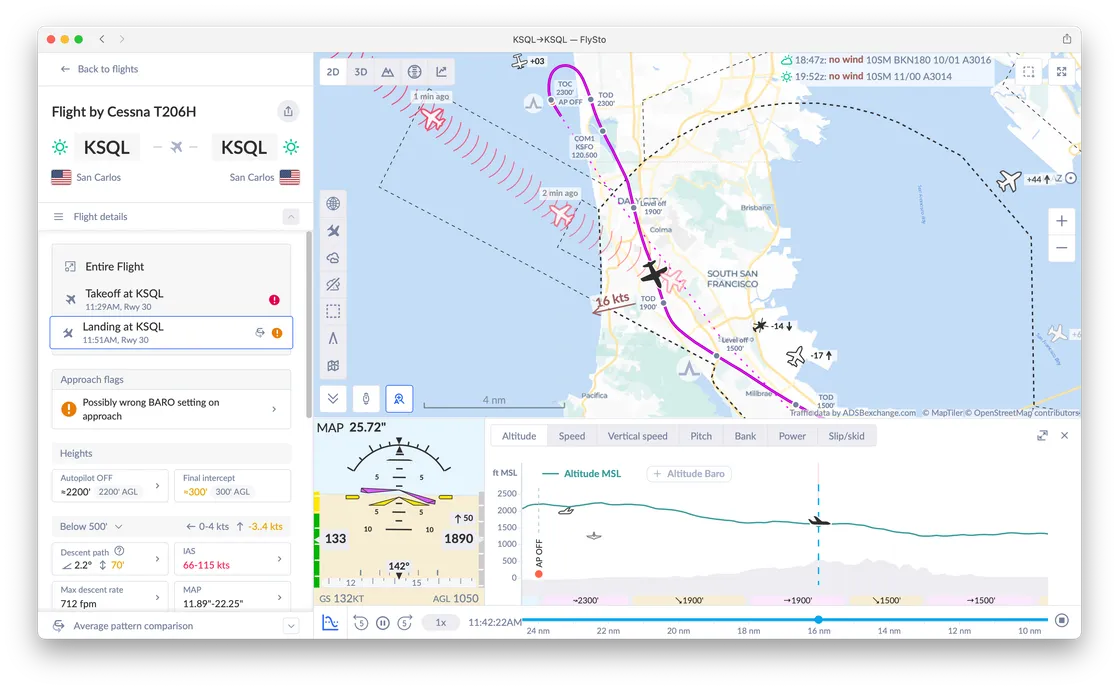Toggle the follow-aircraft tracking button
The width and height of the screenshot is (1120, 690).
pos(399,399)
